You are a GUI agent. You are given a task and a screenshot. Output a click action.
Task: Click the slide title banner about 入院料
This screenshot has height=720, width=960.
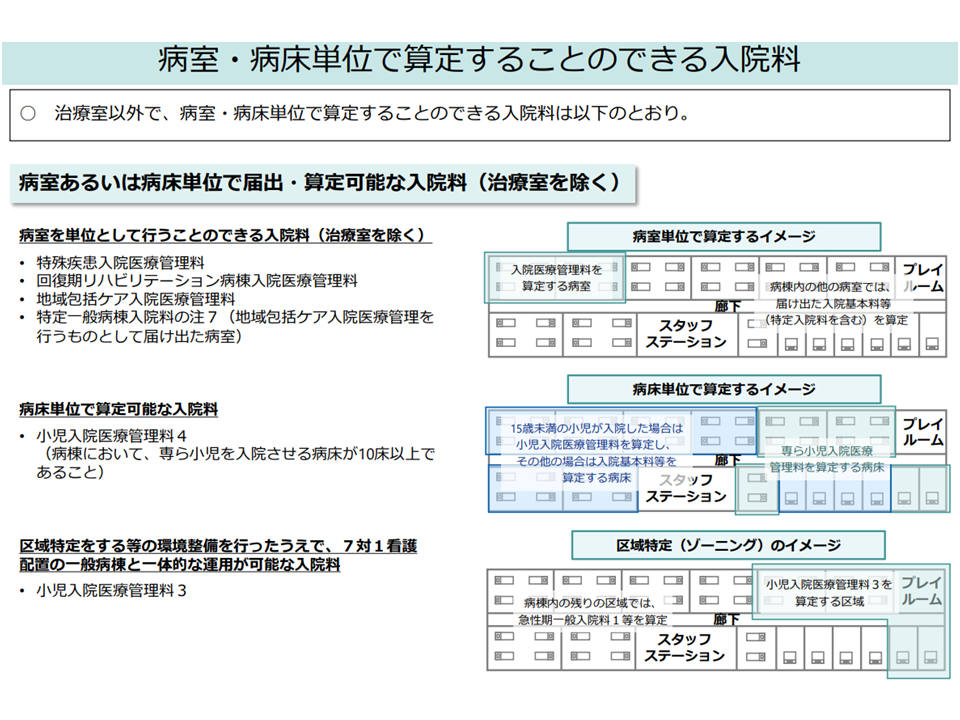click(x=479, y=61)
